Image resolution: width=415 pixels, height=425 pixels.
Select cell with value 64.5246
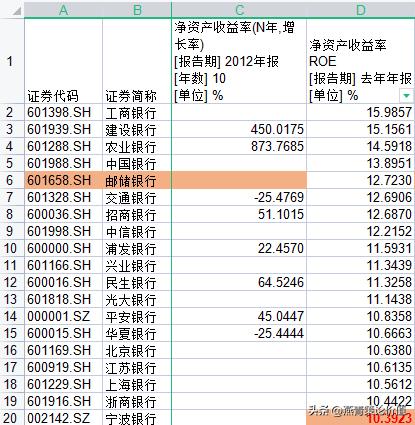click(x=239, y=282)
